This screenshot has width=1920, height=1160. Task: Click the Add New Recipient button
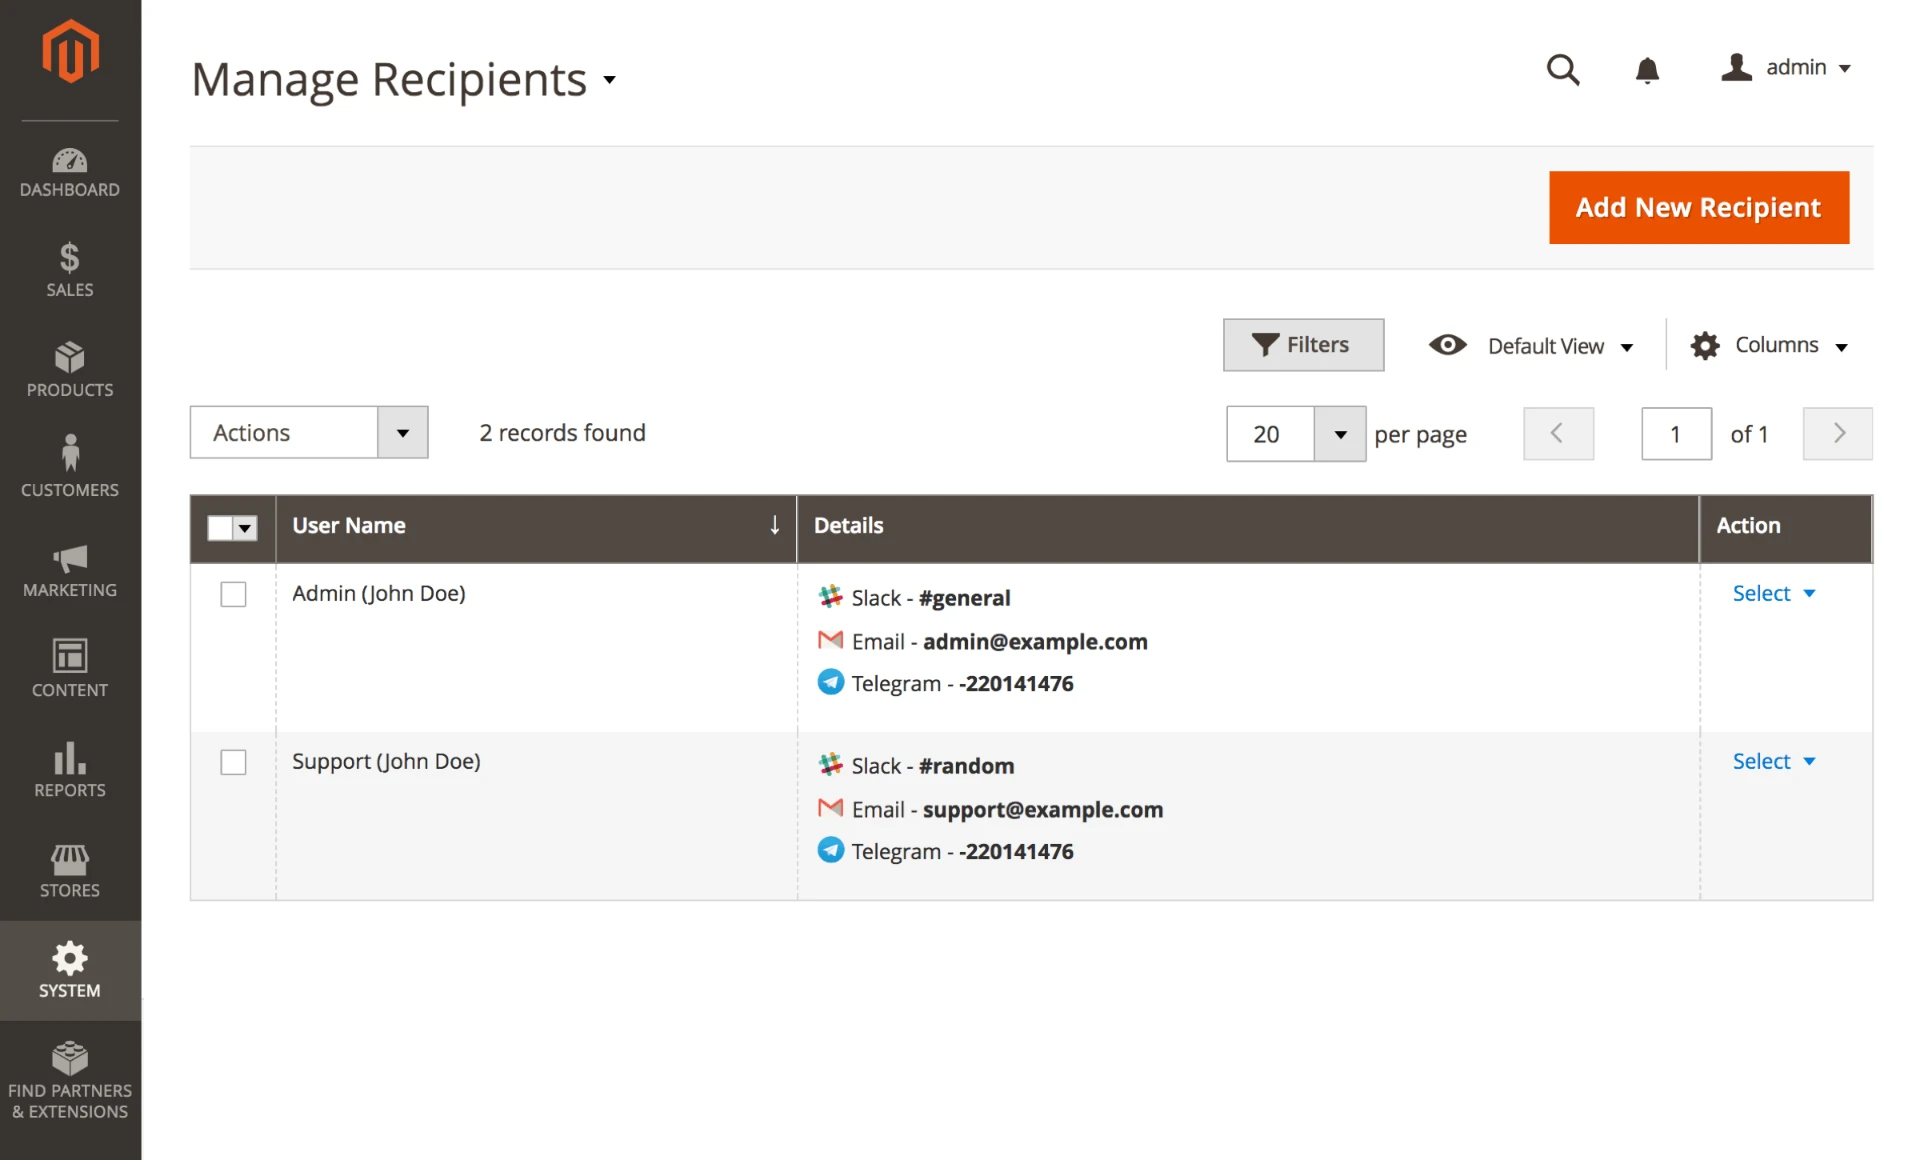tap(1698, 207)
